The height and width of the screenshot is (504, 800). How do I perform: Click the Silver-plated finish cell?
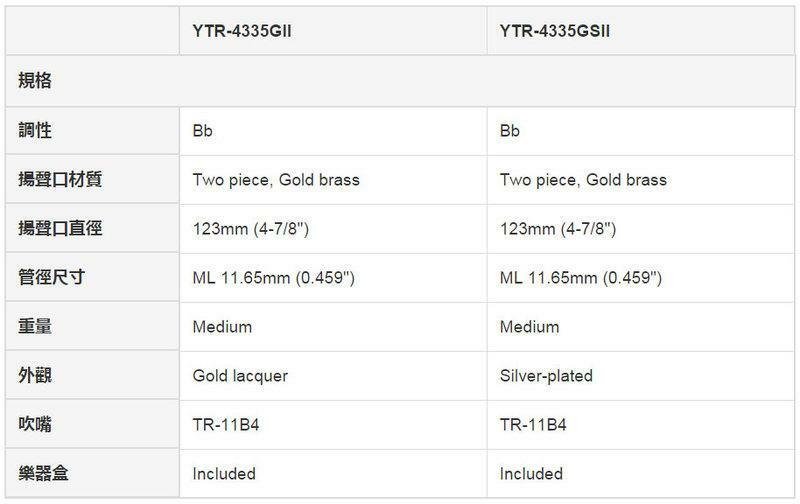546,376
